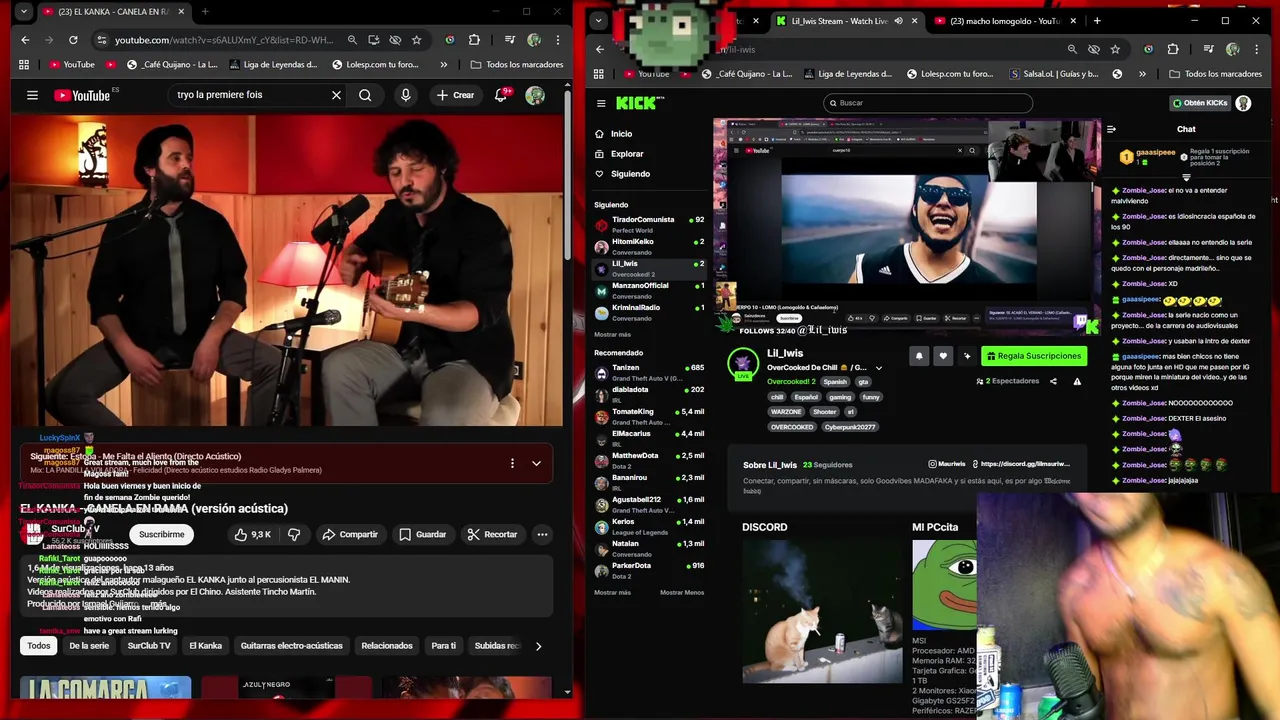This screenshot has height=720, width=1280.
Task: Show fewer recommended with Mostrar Menos
Action: 682,592
